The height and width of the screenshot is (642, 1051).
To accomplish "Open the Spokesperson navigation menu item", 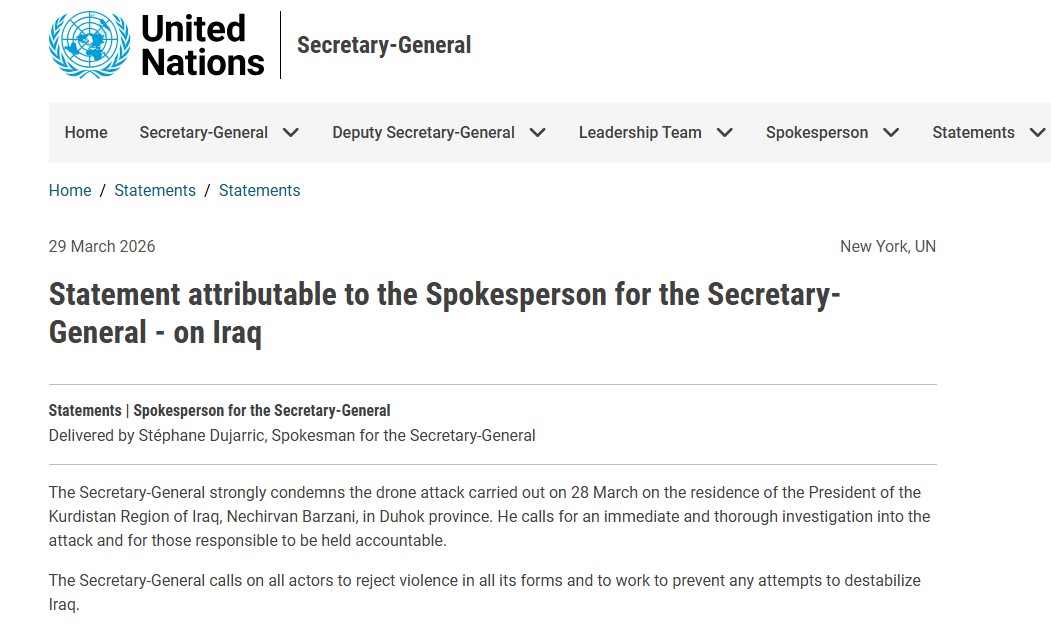I will (x=817, y=133).
